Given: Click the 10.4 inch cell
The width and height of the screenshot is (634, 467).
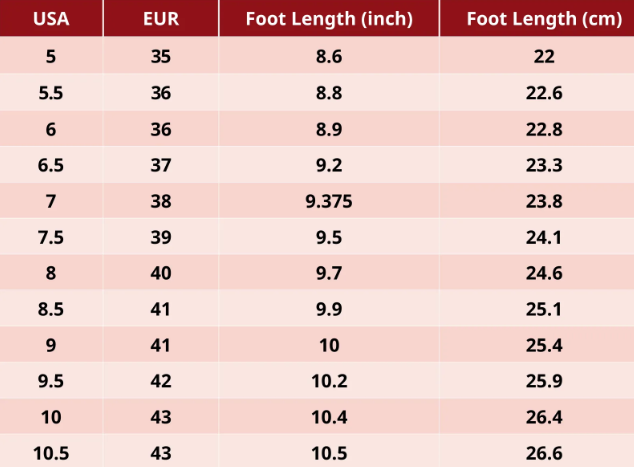Looking at the screenshot, I should tap(329, 417).
